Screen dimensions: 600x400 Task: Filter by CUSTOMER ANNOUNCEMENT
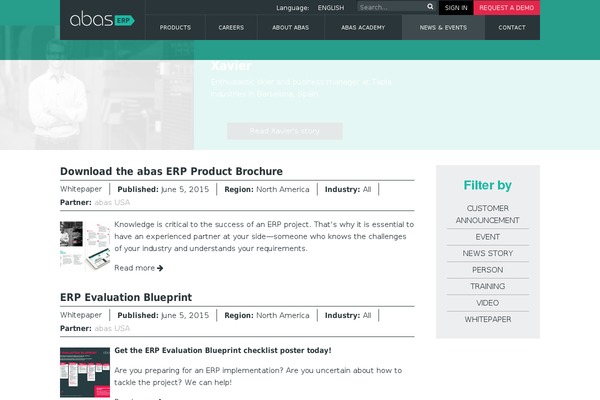click(488, 214)
